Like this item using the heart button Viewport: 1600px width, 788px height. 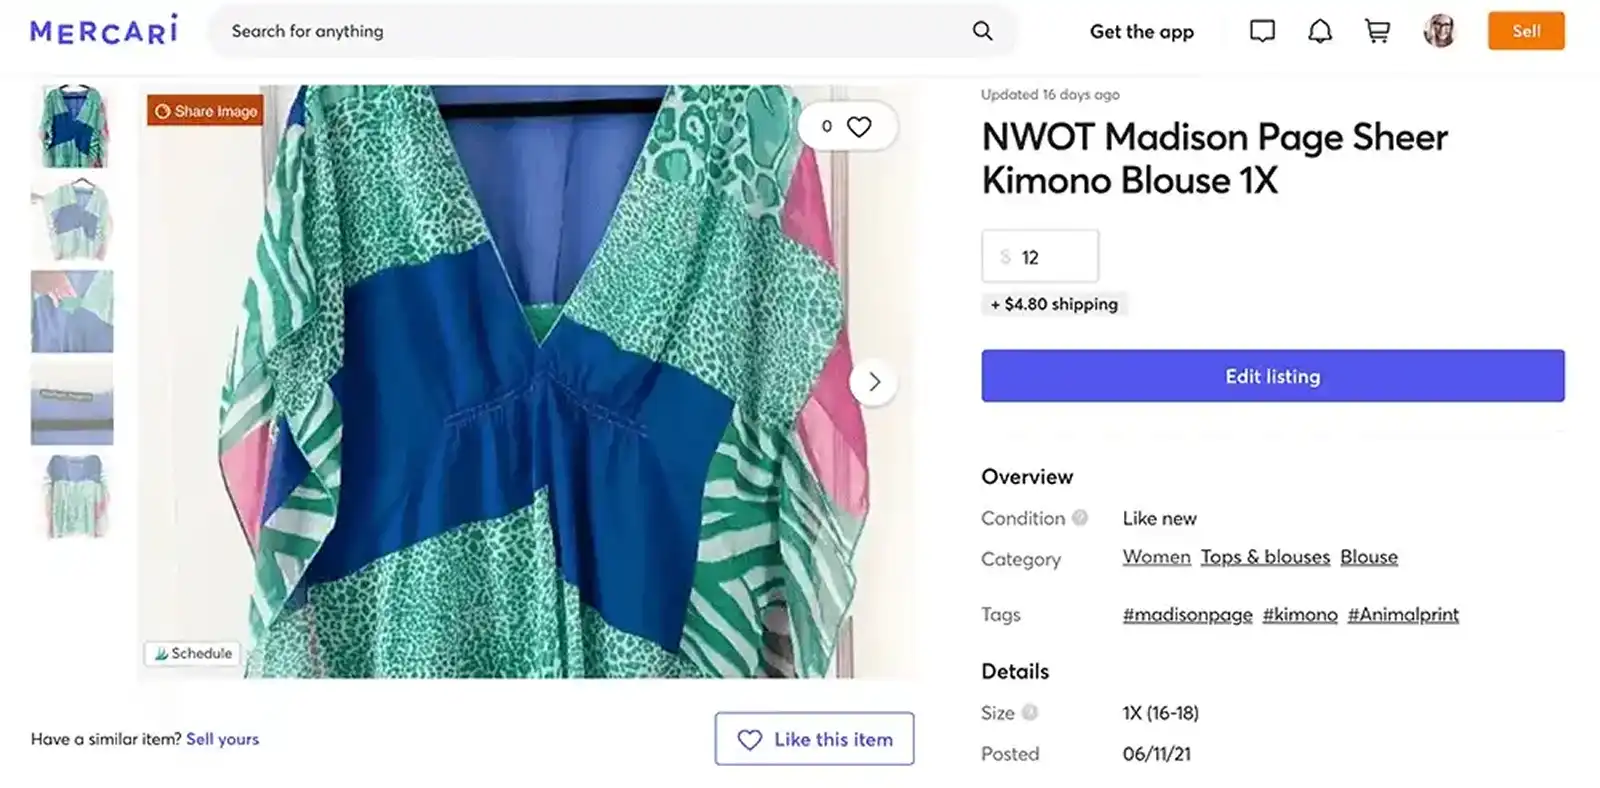814,739
